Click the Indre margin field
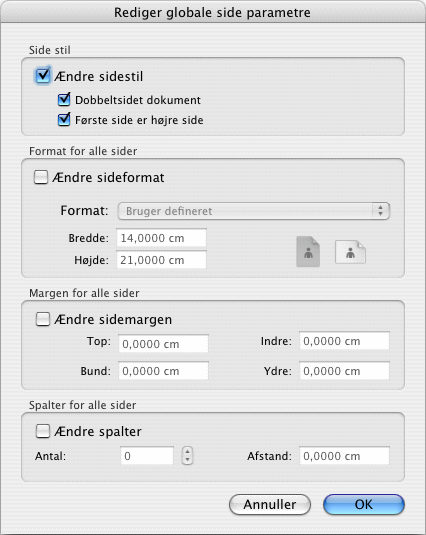This screenshot has width=426, height=535. (x=344, y=341)
